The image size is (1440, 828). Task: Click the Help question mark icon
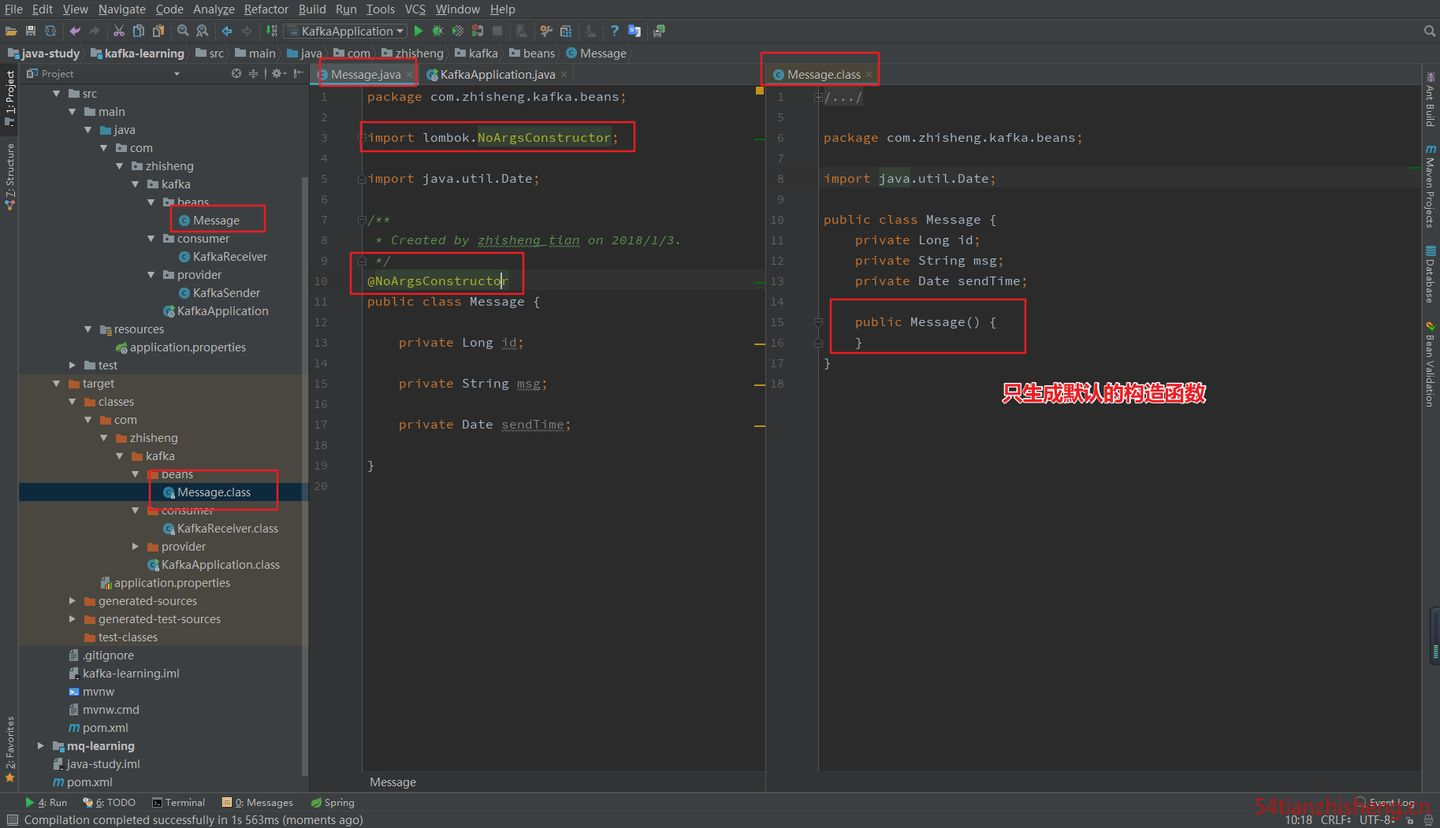(614, 31)
